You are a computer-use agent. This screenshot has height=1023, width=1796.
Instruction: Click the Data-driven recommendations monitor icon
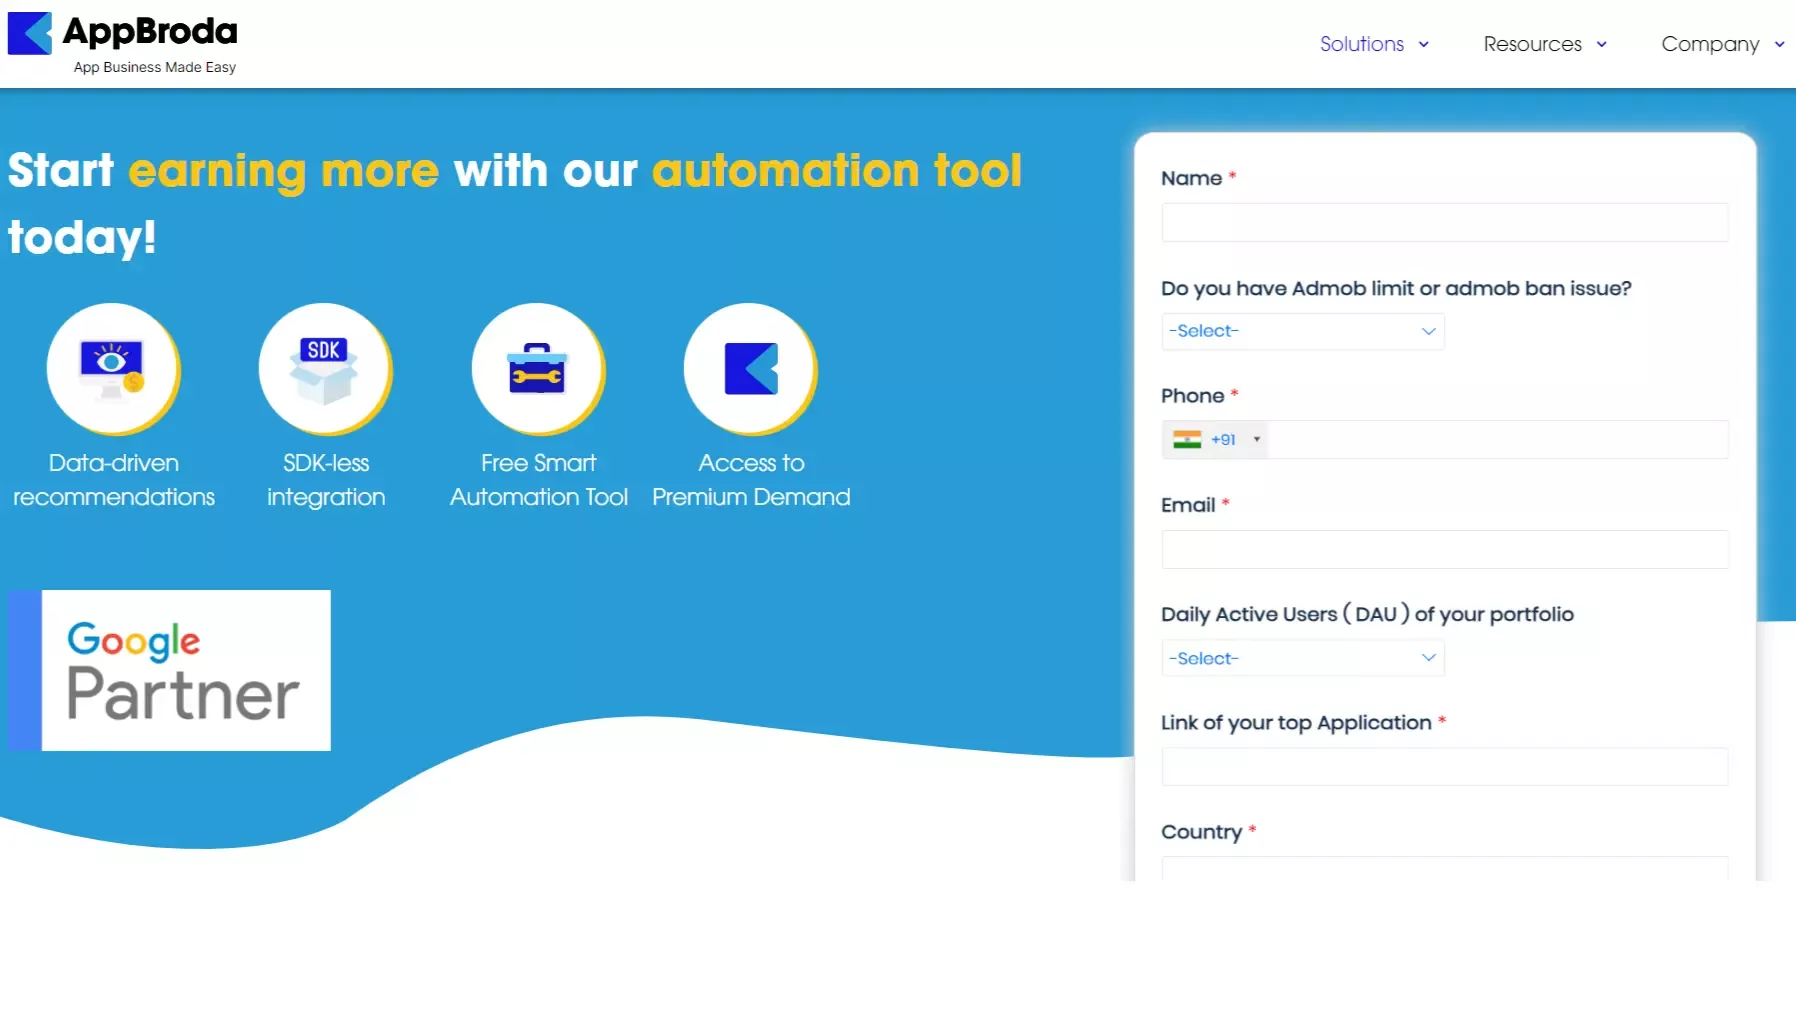pyautogui.click(x=112, y=369)
